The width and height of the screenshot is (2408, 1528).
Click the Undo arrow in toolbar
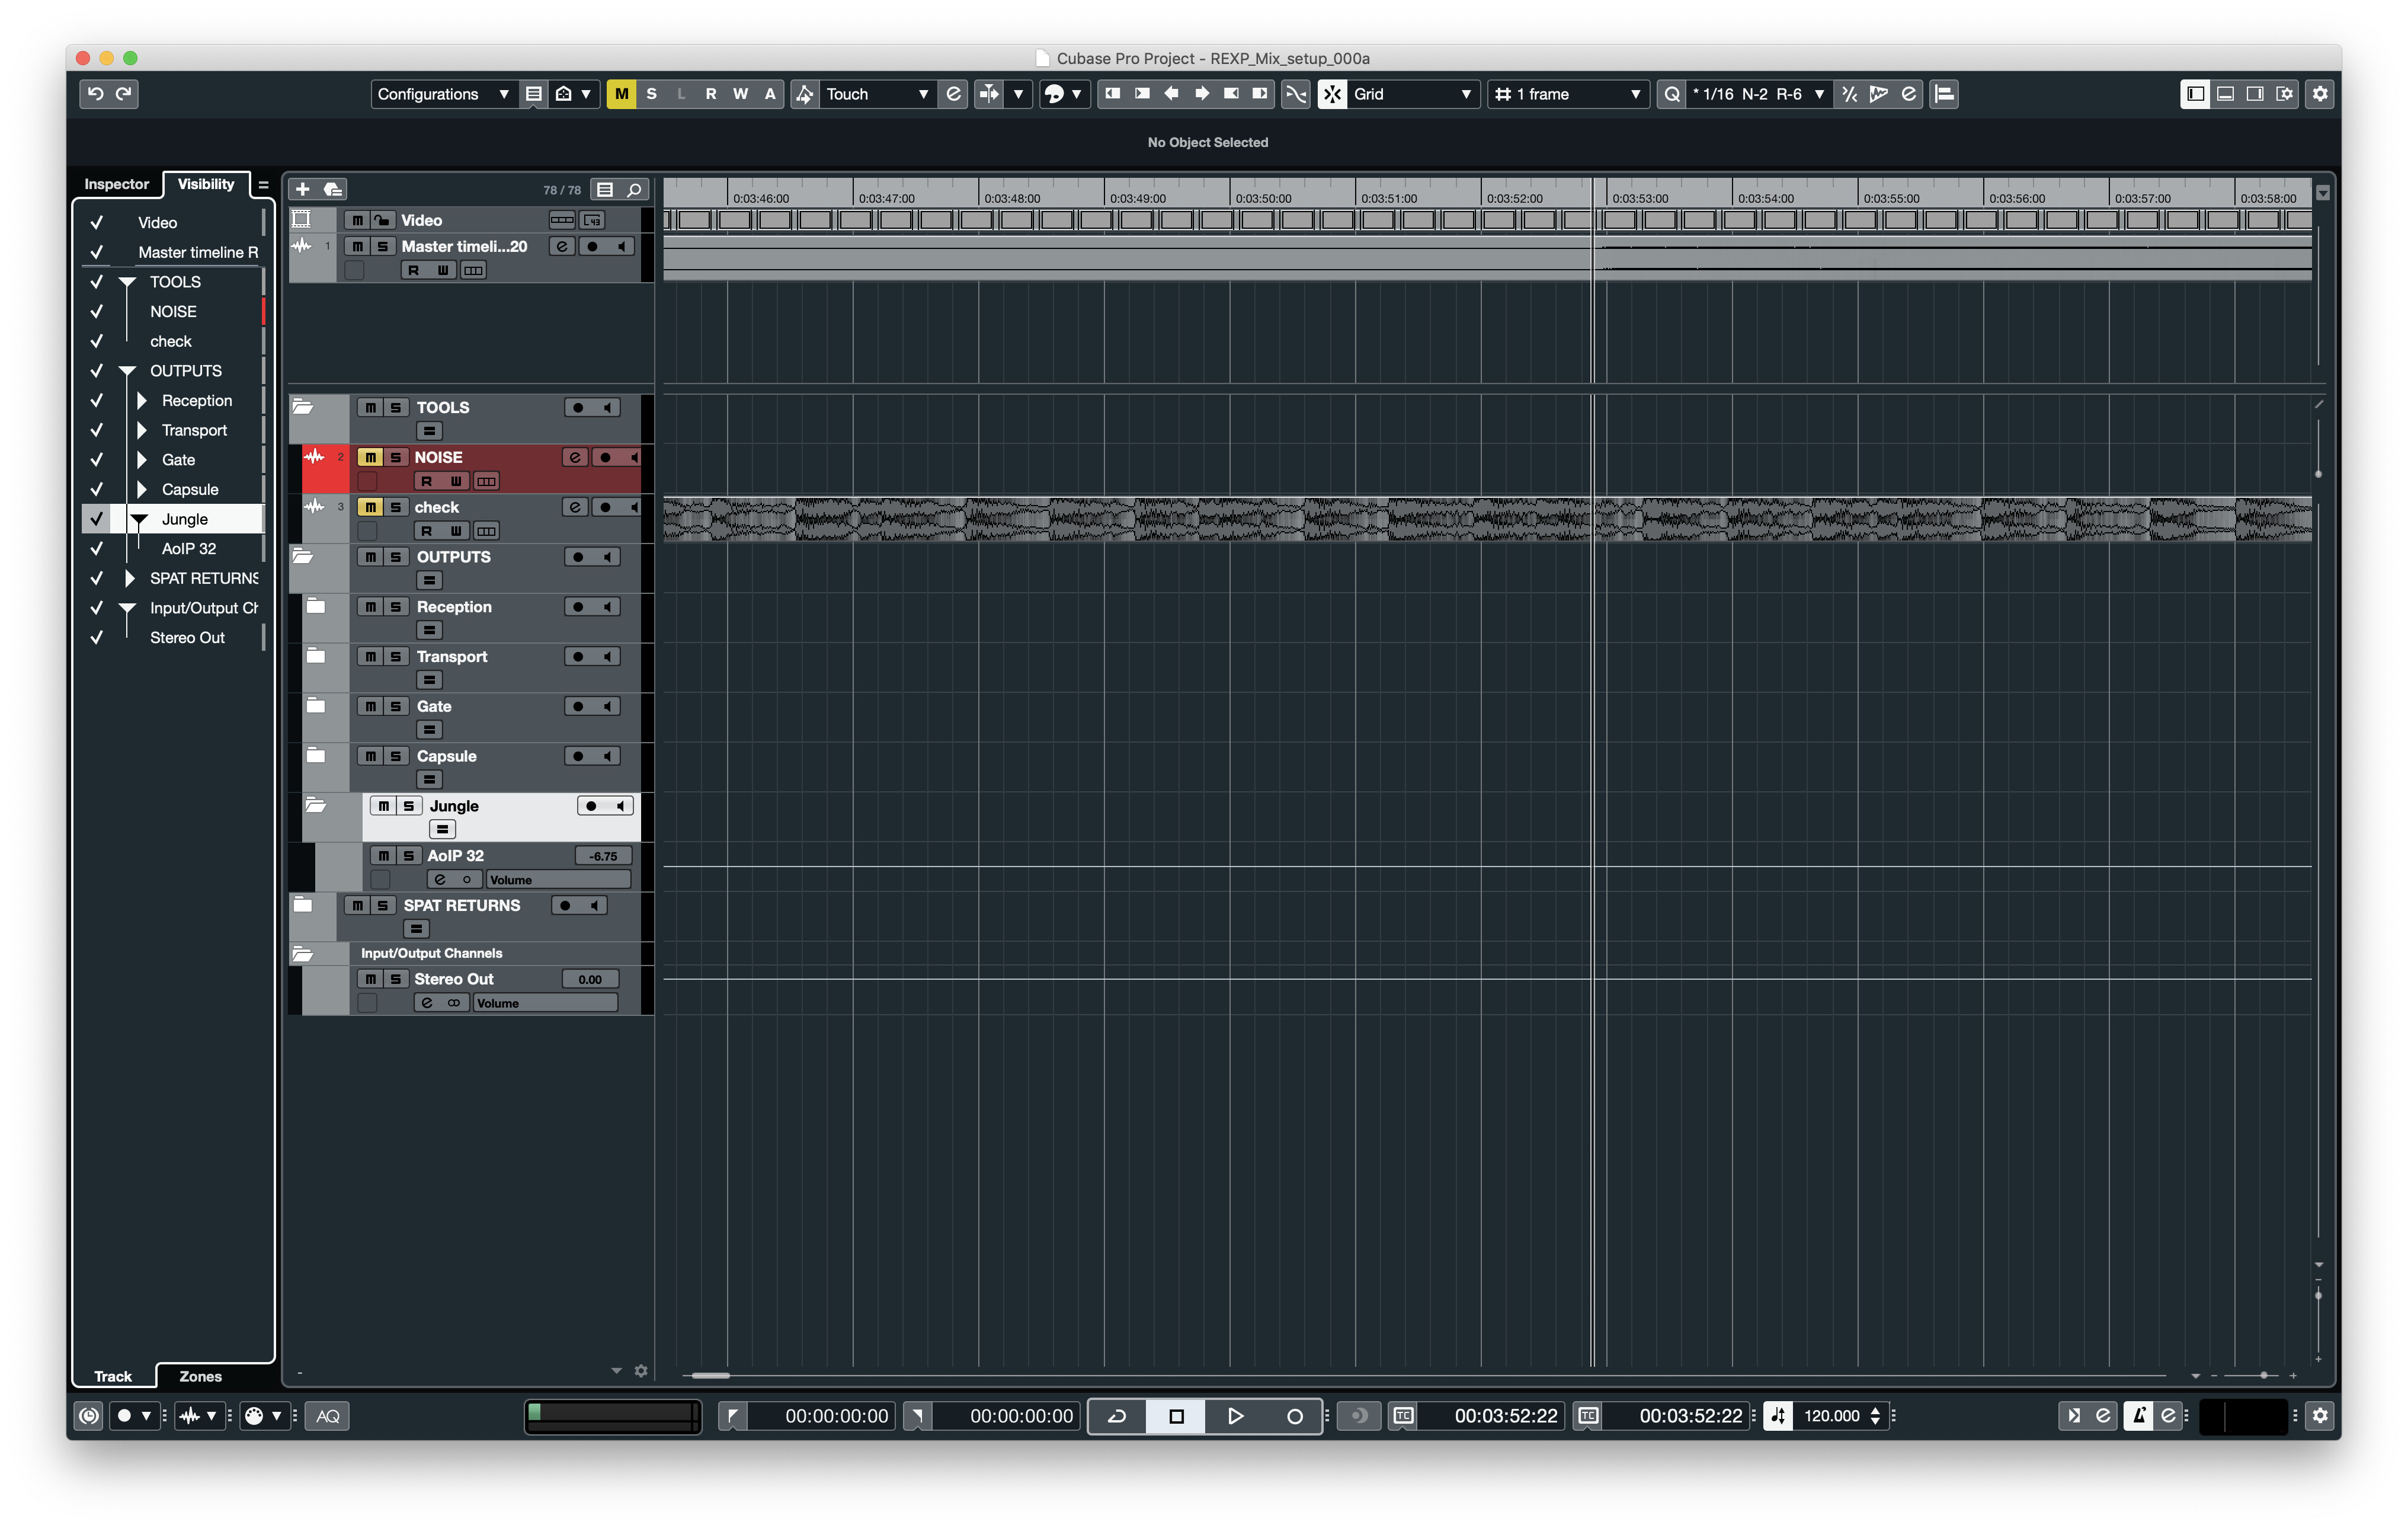click(x=95, y=93)
